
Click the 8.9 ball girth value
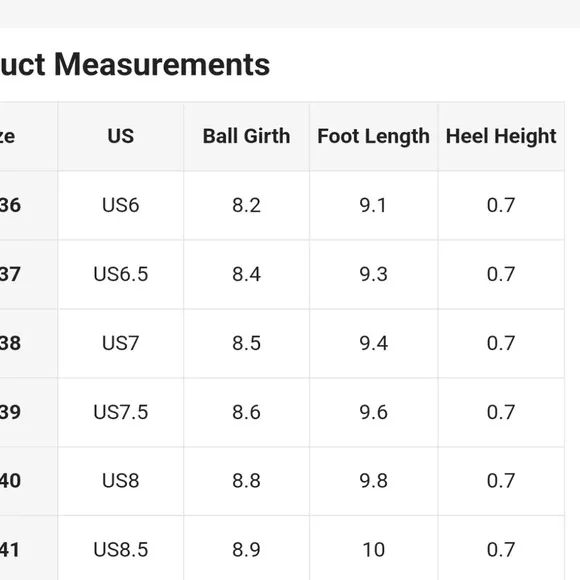(246, 550)
